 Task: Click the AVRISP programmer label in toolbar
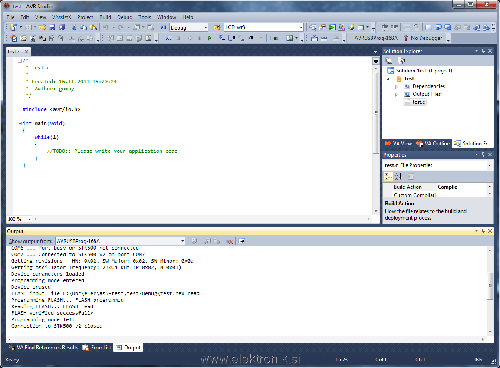point(376,38)
